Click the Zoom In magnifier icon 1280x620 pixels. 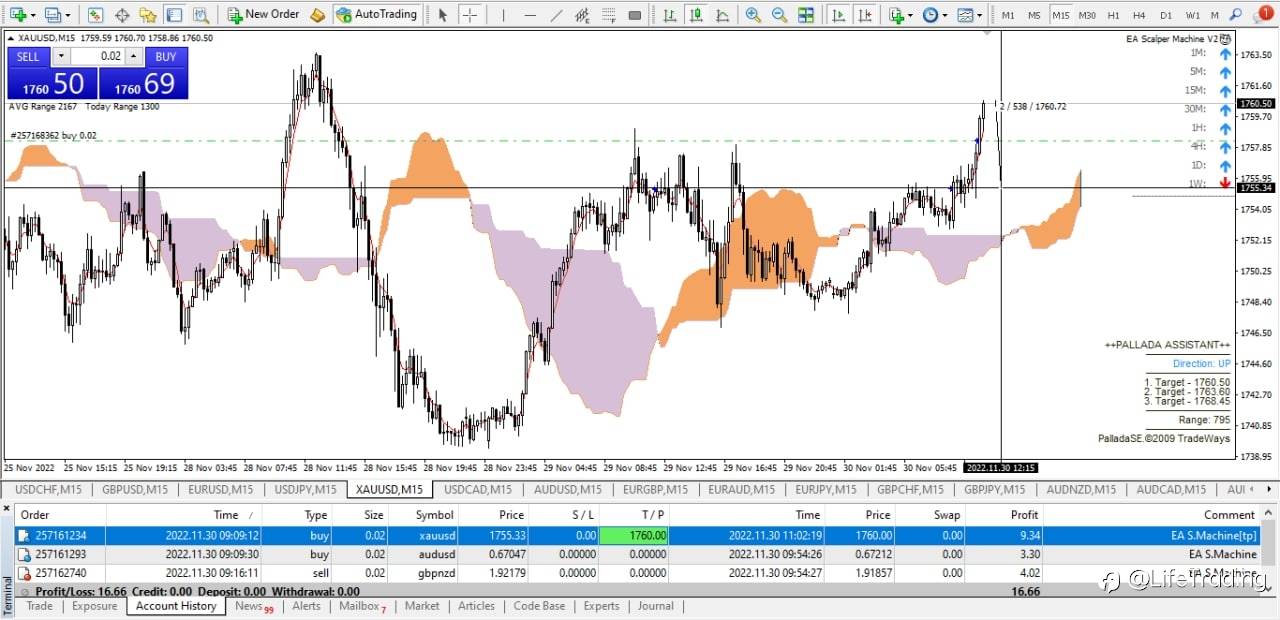coord(753,15)
